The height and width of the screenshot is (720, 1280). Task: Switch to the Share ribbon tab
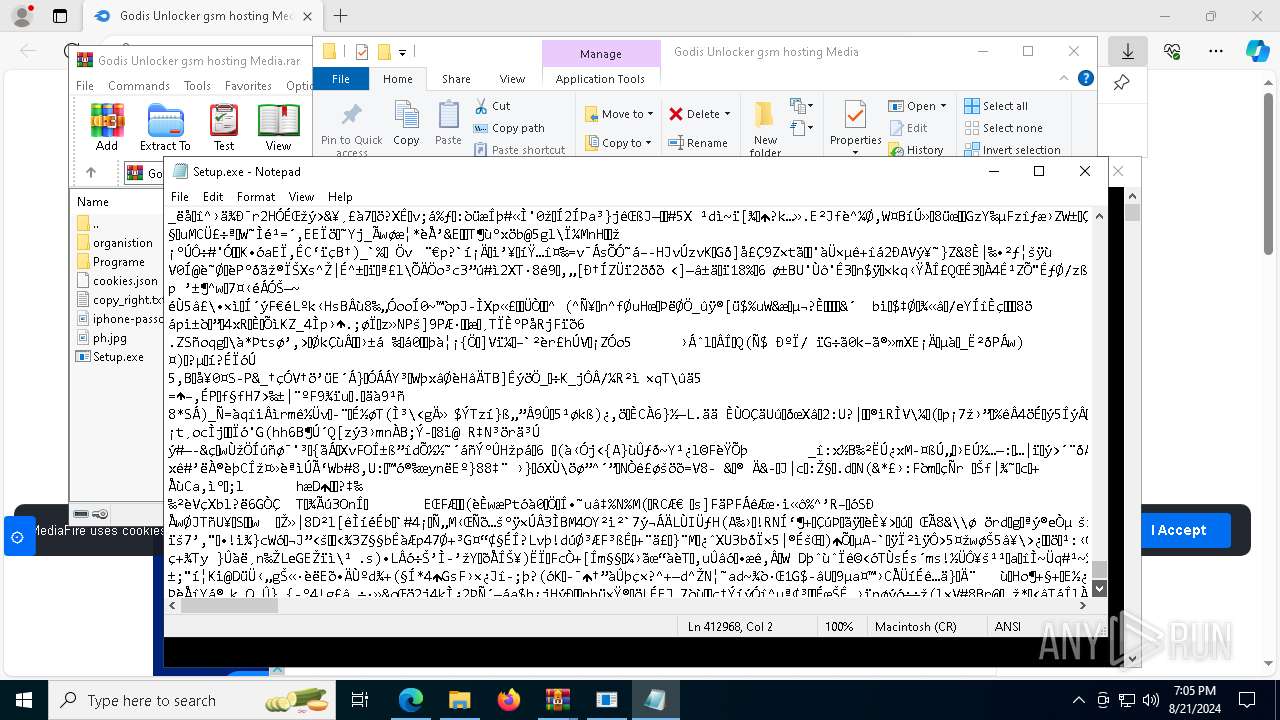coord(456,79)
